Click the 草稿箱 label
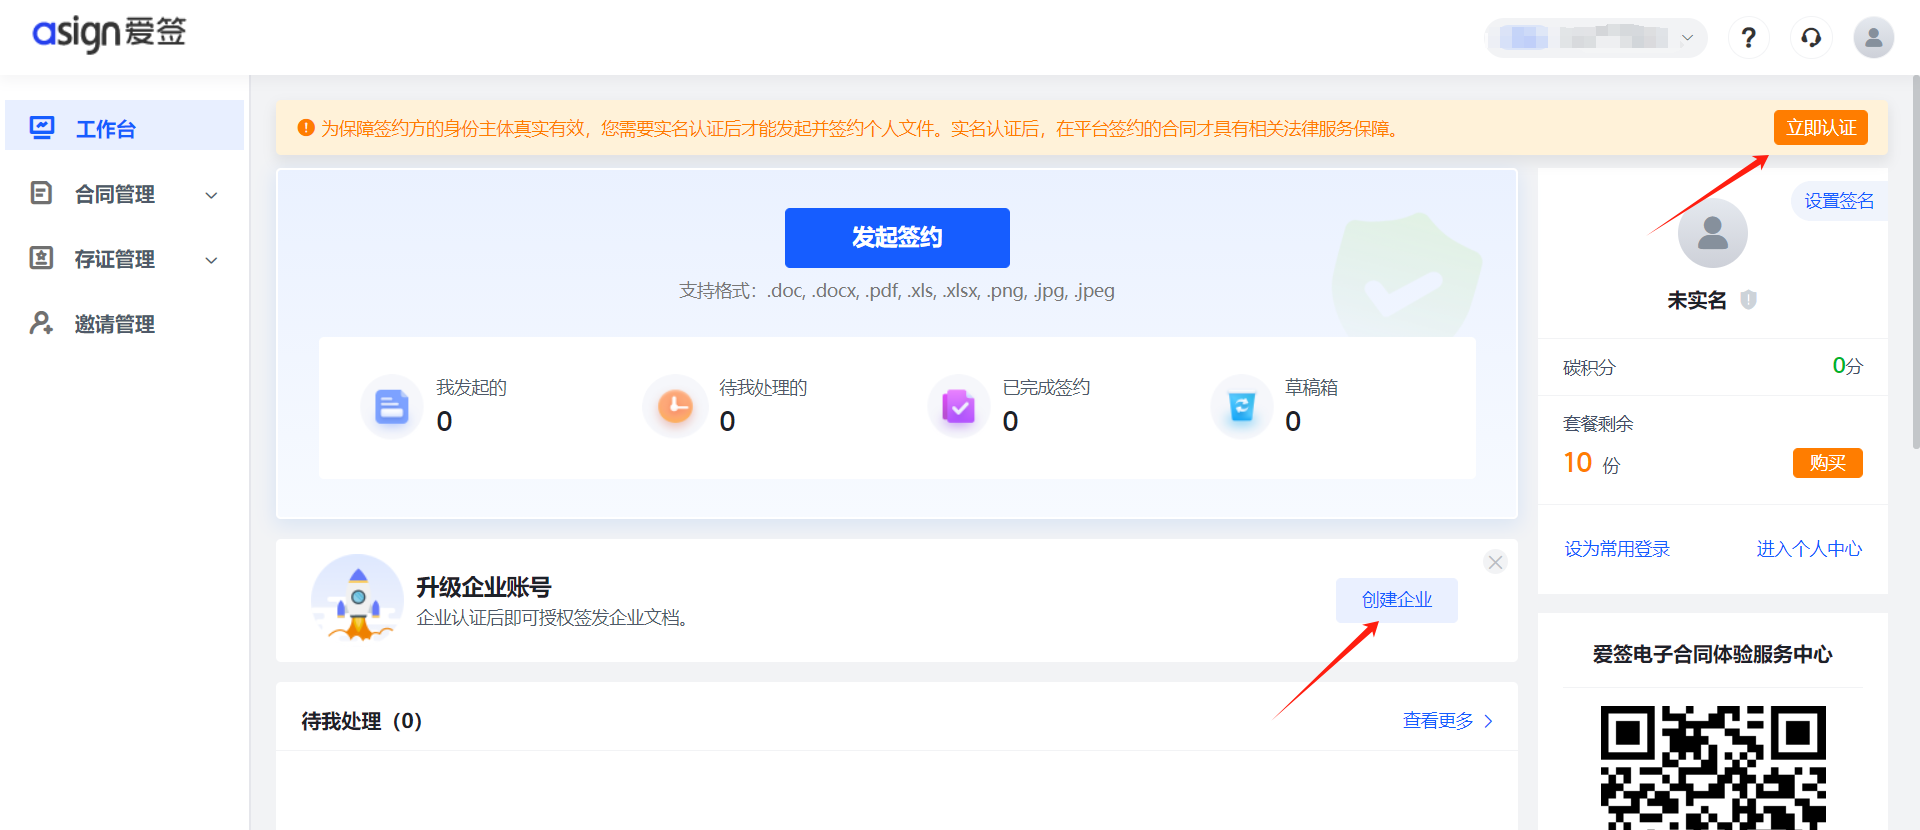Viewport: 1920px width, 830px height. tap(1311, 387)
